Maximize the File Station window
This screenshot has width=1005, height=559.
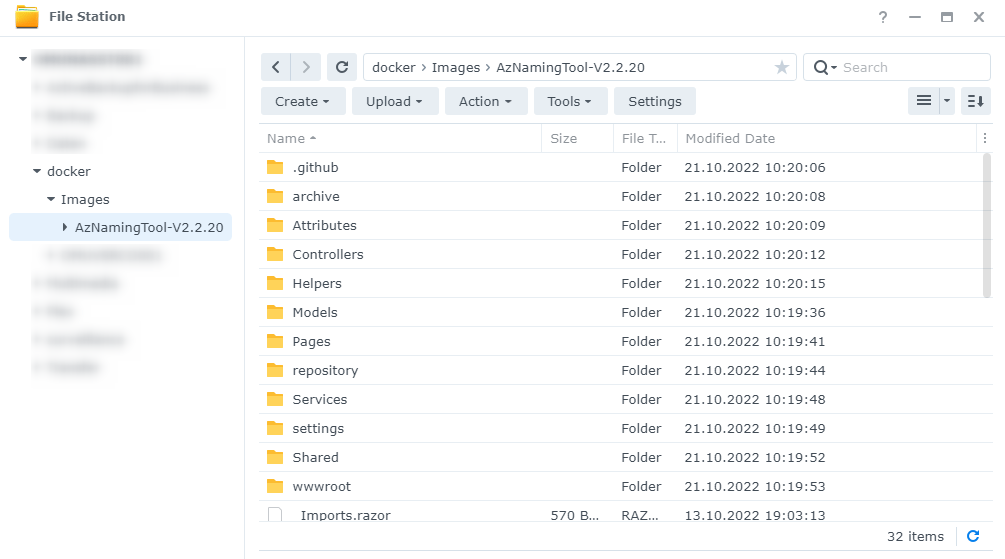(947, 17)
